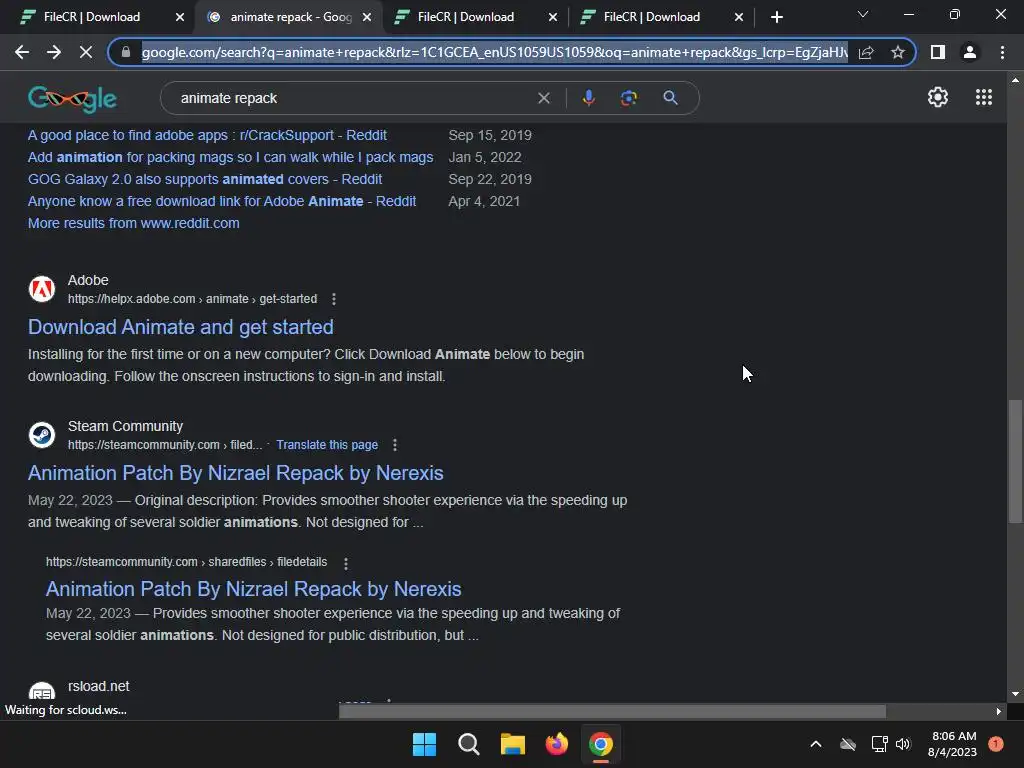Close the fourth FileCR tab

tap(739, 17)
